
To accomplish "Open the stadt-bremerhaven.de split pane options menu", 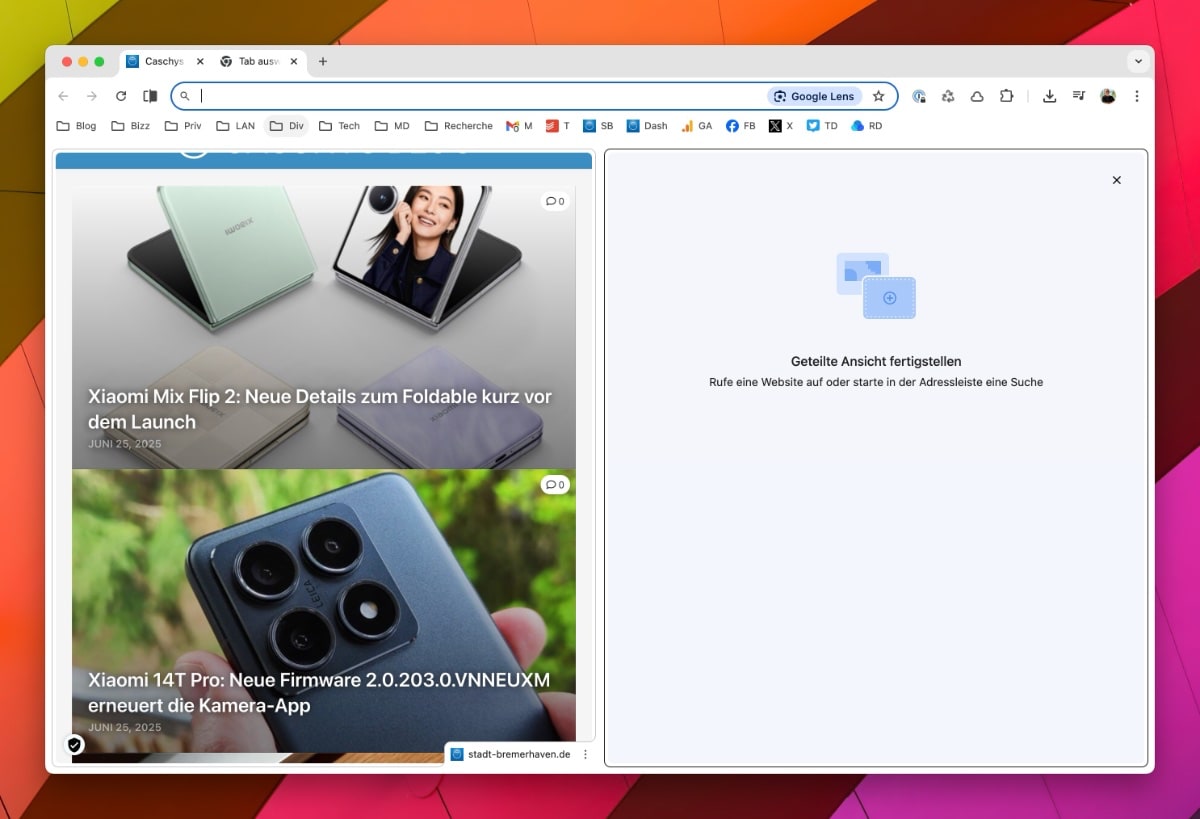I will [x=586, y=754].
